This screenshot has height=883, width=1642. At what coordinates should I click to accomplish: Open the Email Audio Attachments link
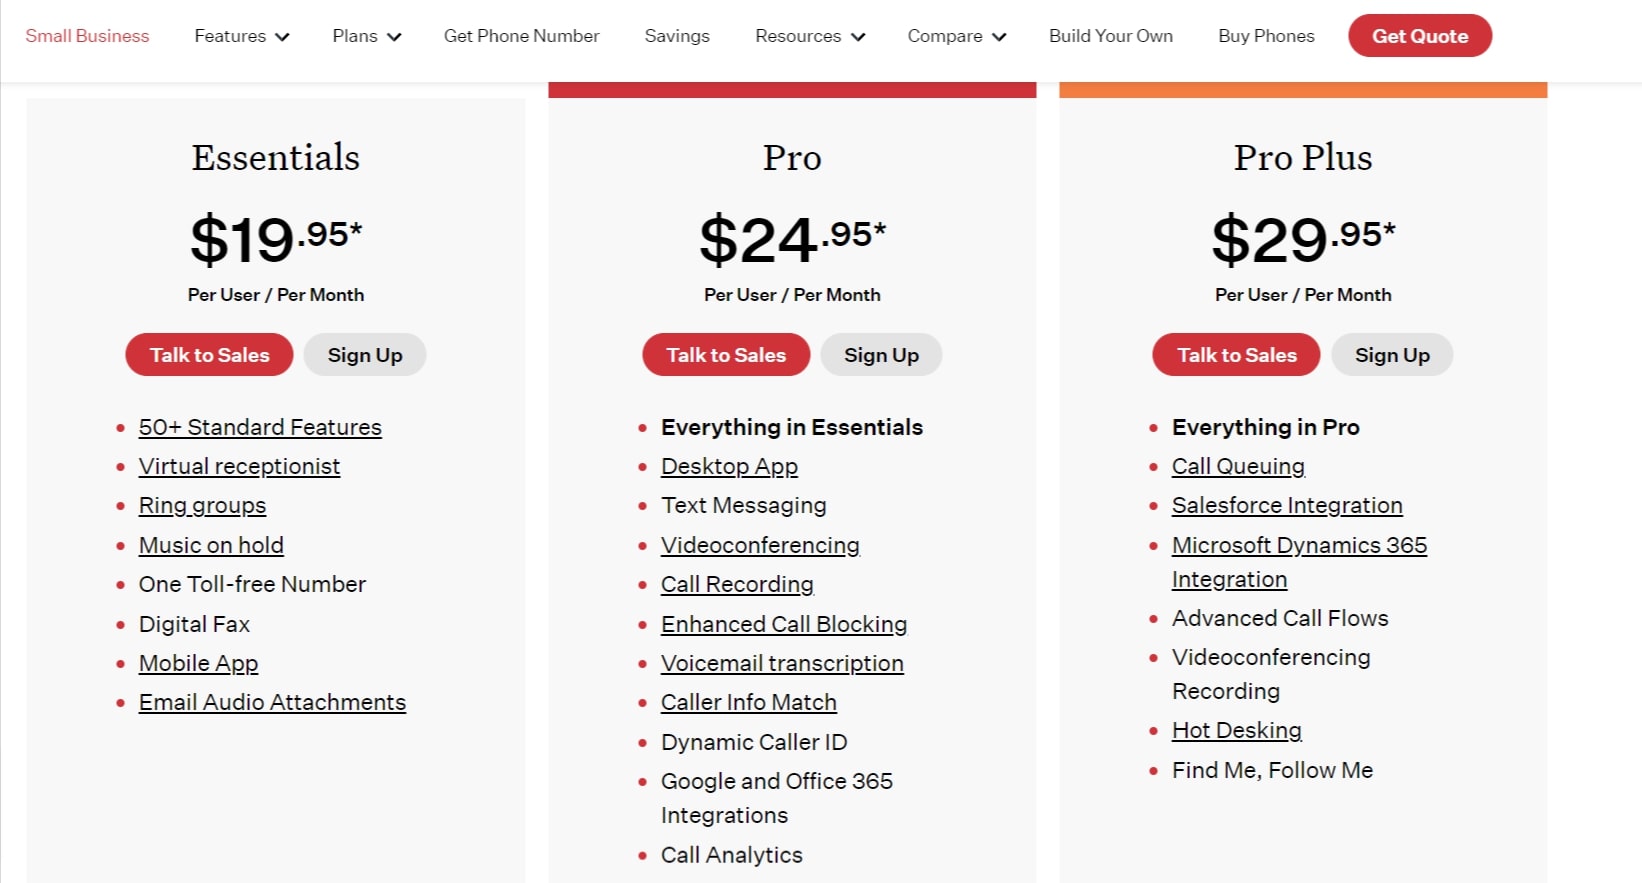(x=272, y=702)
